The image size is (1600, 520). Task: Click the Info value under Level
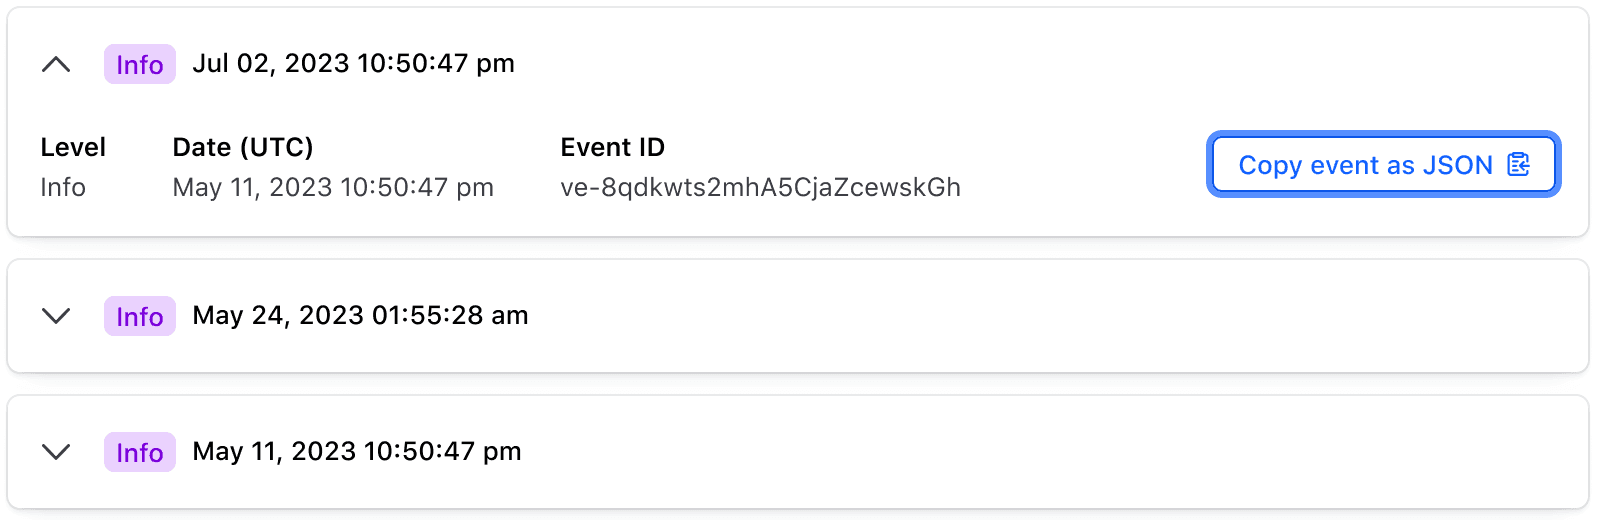click(x=63, y=188)
